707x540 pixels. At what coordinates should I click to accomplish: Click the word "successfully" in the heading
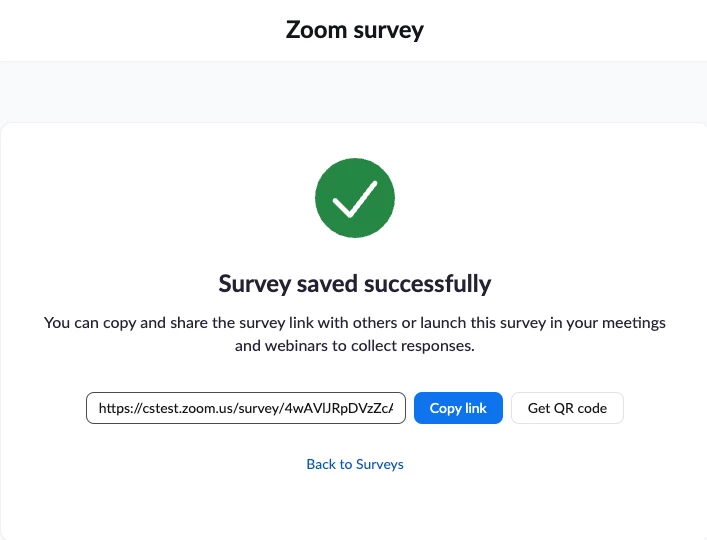pos(427,284)
